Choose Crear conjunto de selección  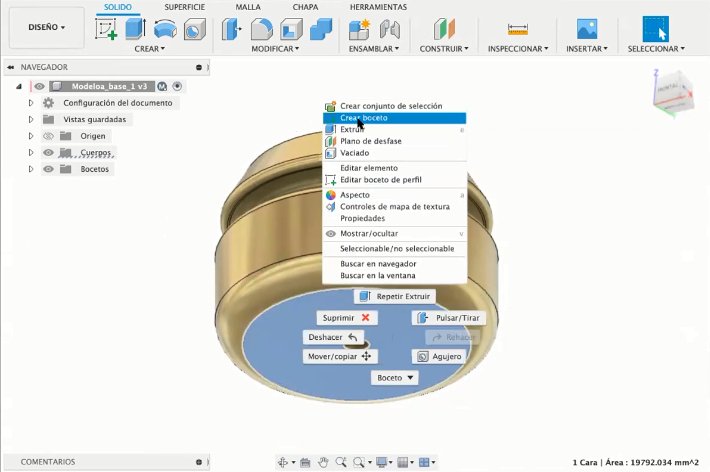click(x=394, y=106)
